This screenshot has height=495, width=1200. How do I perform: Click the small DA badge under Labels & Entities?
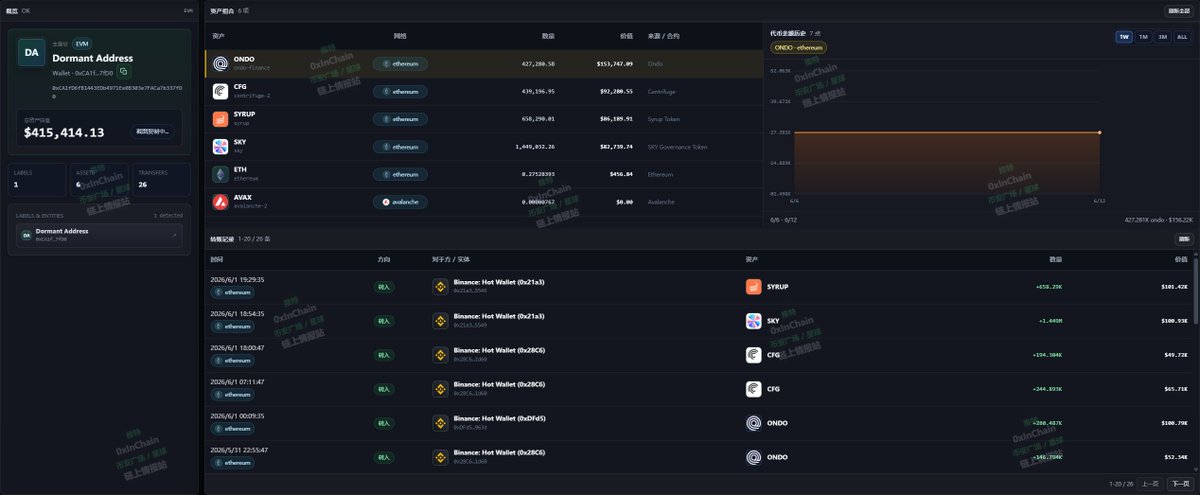click(26, 235)
